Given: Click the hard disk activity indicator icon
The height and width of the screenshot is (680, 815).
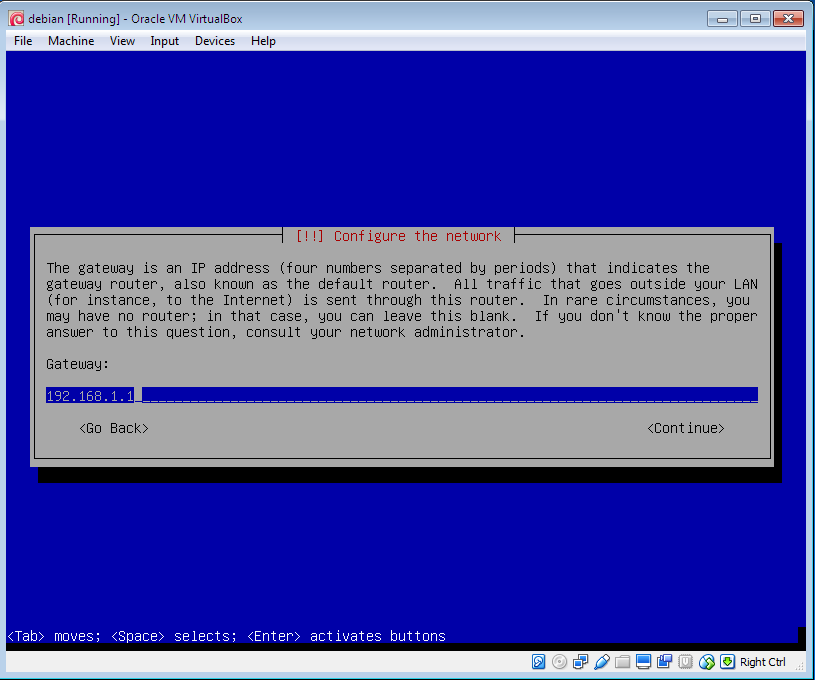Looking at the screenshot, I should click(x=538, y=661).
